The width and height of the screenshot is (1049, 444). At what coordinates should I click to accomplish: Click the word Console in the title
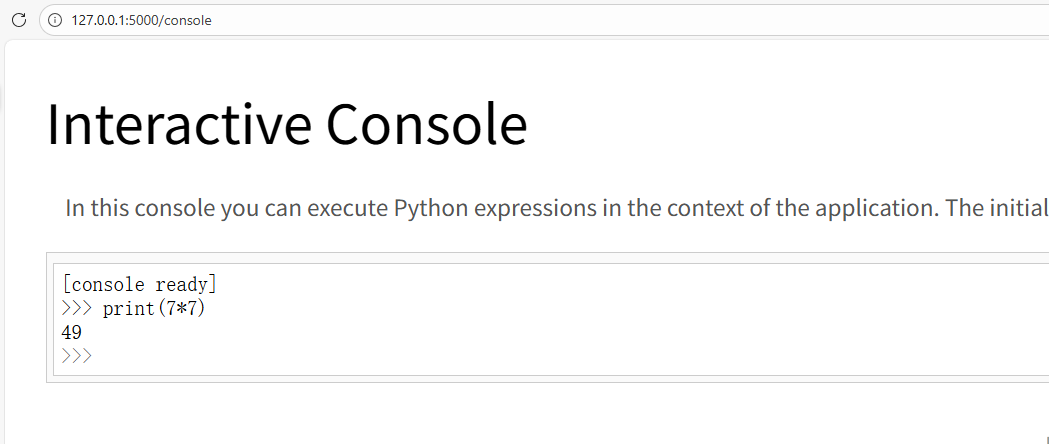(426, 125)
